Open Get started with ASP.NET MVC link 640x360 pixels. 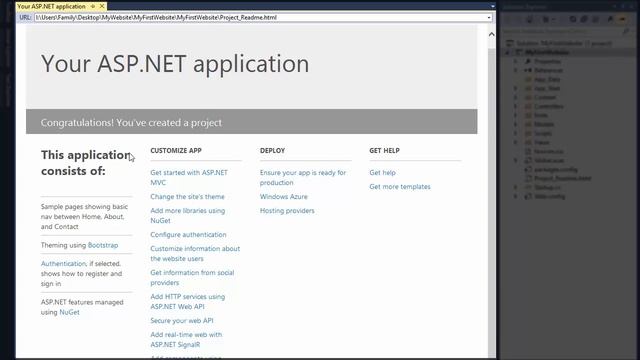[189, 178]
